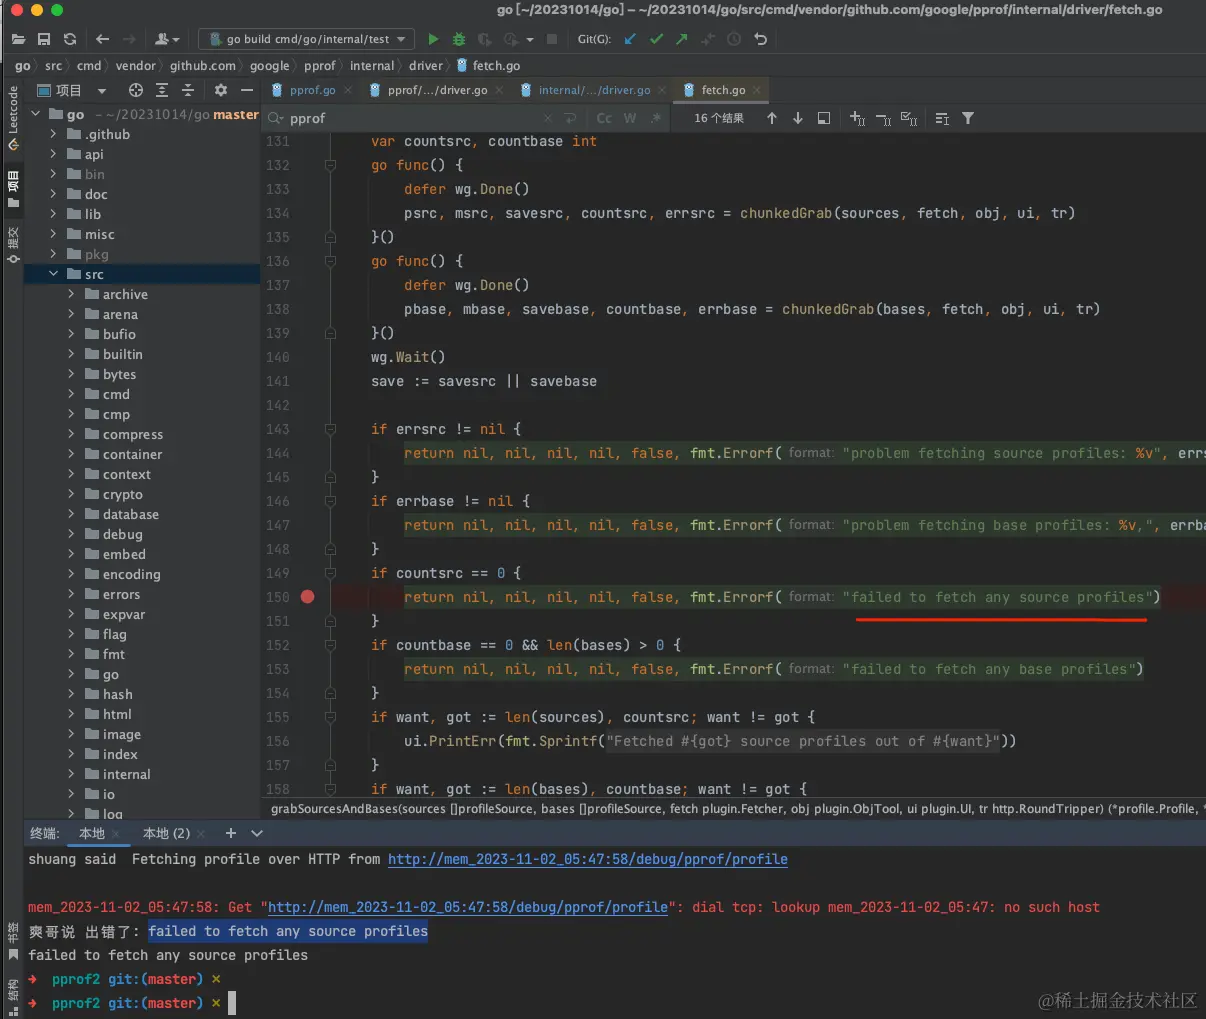Expand the cmd folder in tree
The width and height of the screenshot is (1206, 1019).
click(x=71, y=394)
